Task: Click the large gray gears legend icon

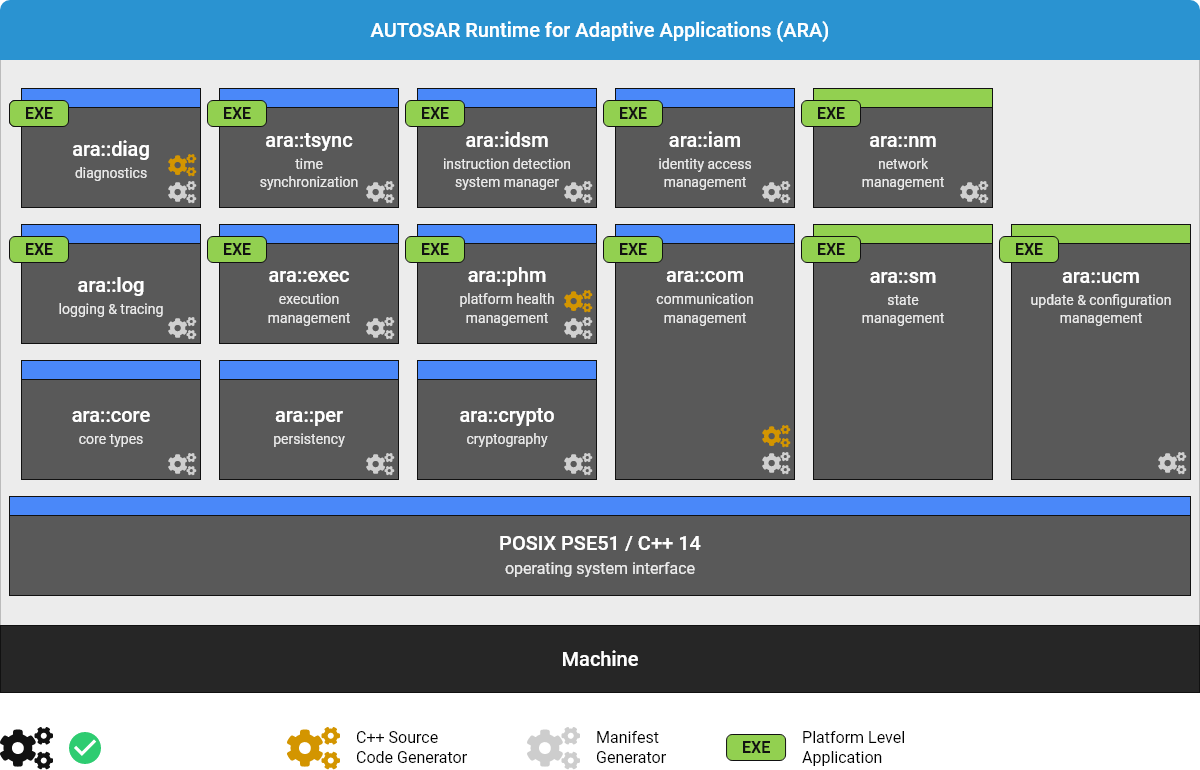Action: click(553, 747)
